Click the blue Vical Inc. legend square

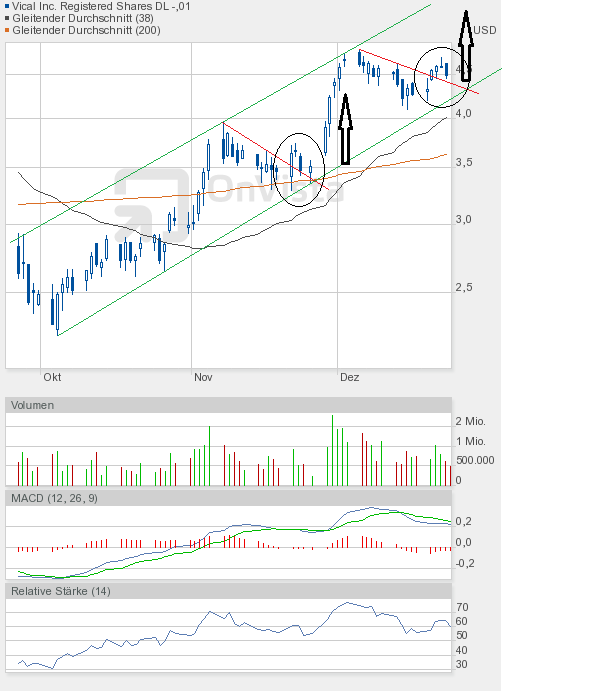point(9,6)
